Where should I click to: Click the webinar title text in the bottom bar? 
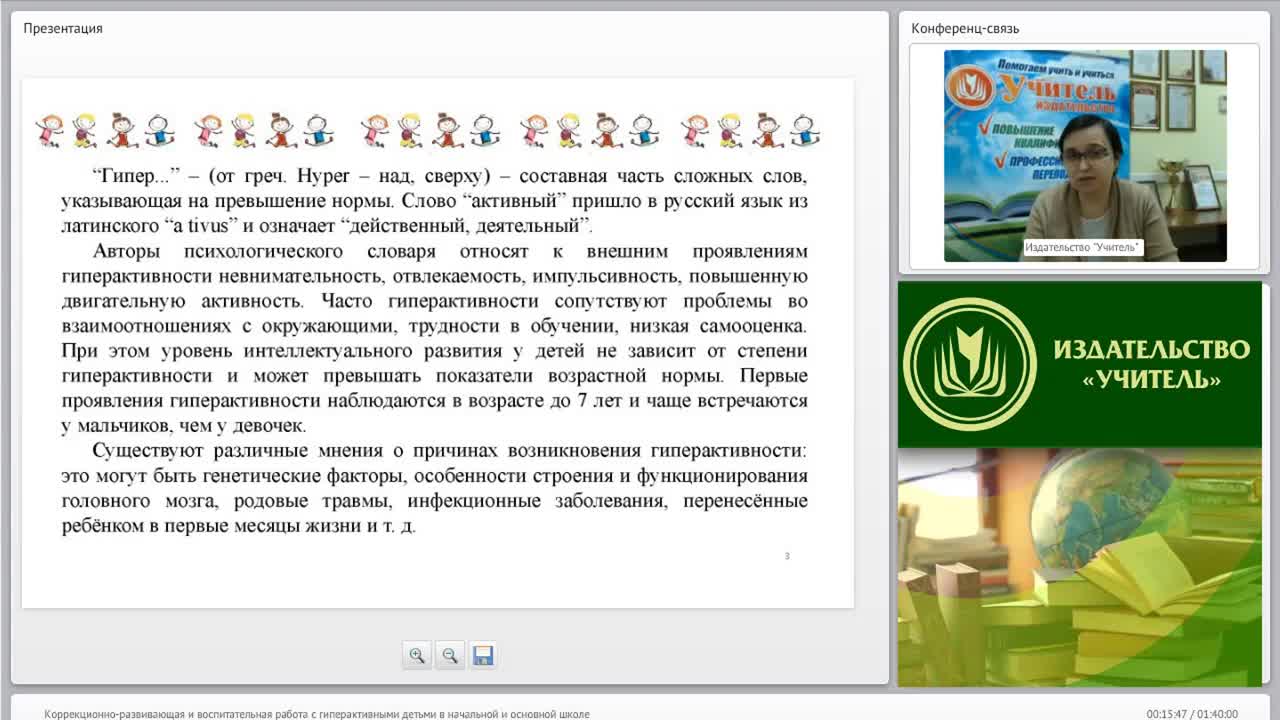coord(317,713)
